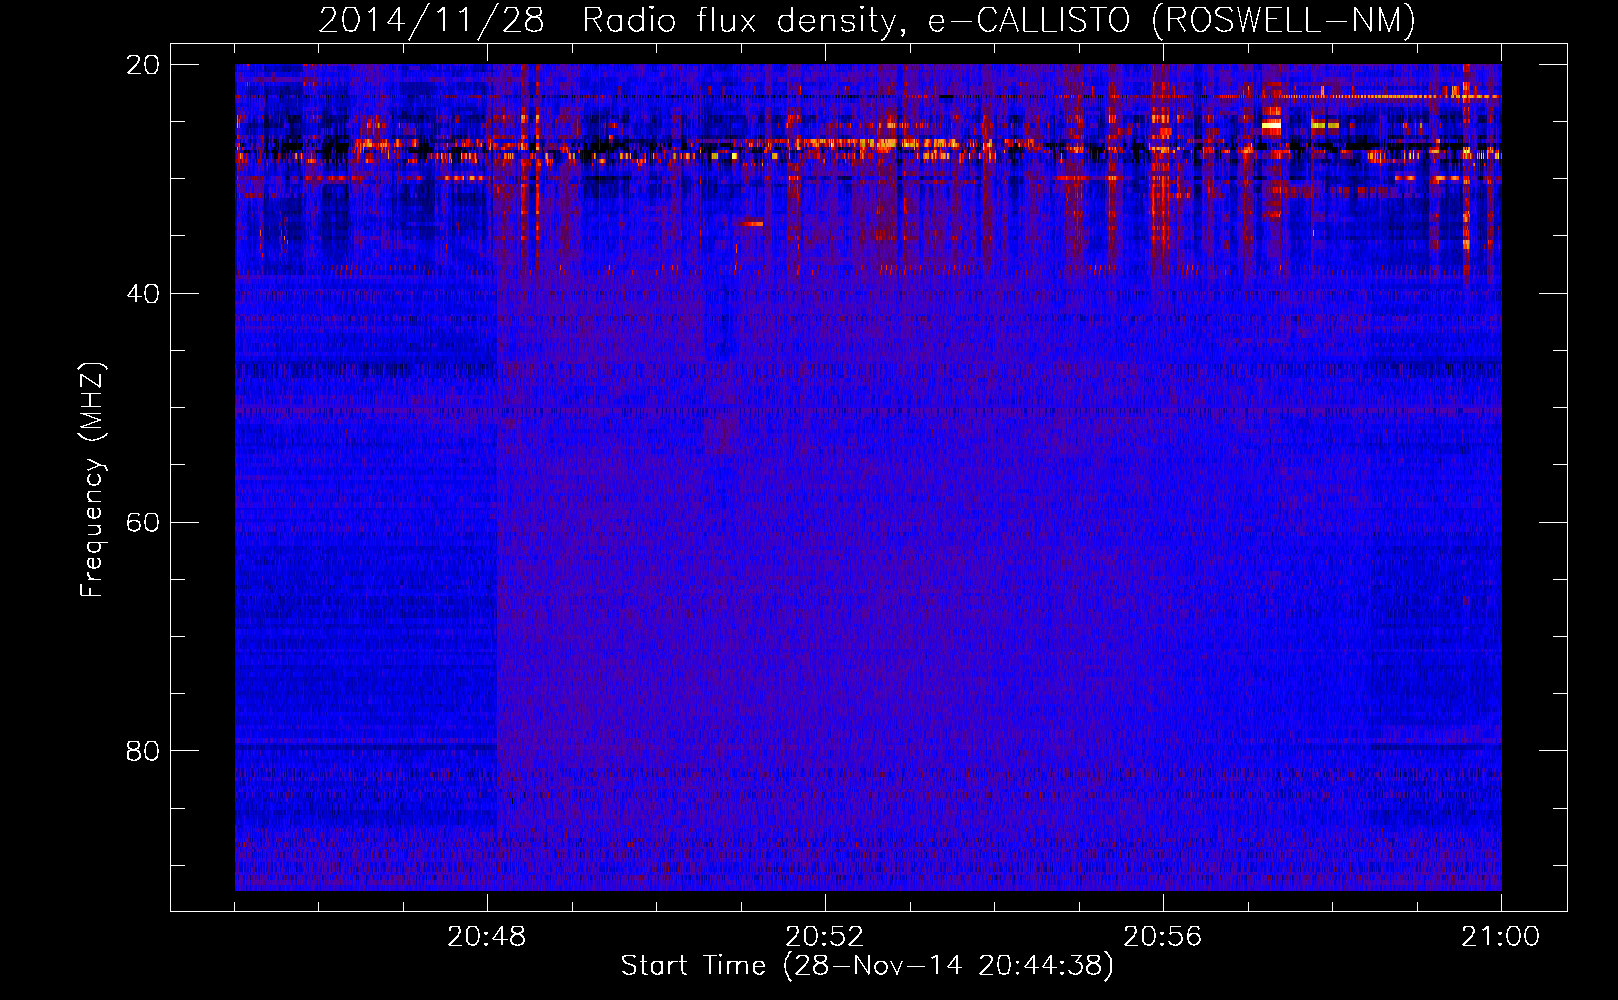Image resolution: width=1618 pixels, height=1000 pixels.
Task: Click the "Start Time (28-Nov-14 20:44:38)" label
Action: click(x=867, y=966)
